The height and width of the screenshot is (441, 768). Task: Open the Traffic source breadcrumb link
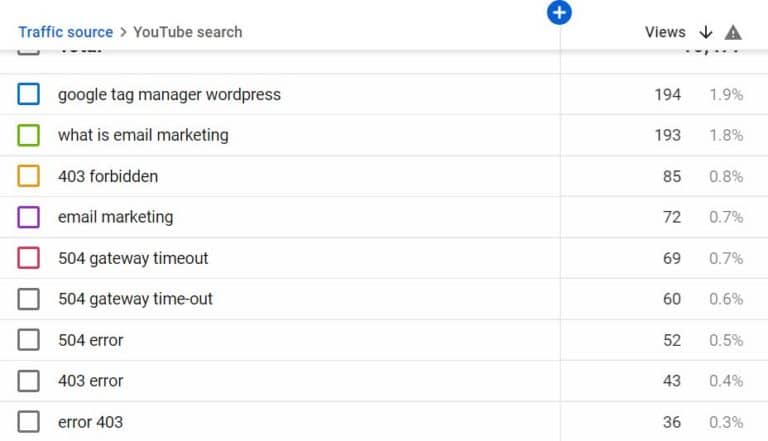[66, 32]
